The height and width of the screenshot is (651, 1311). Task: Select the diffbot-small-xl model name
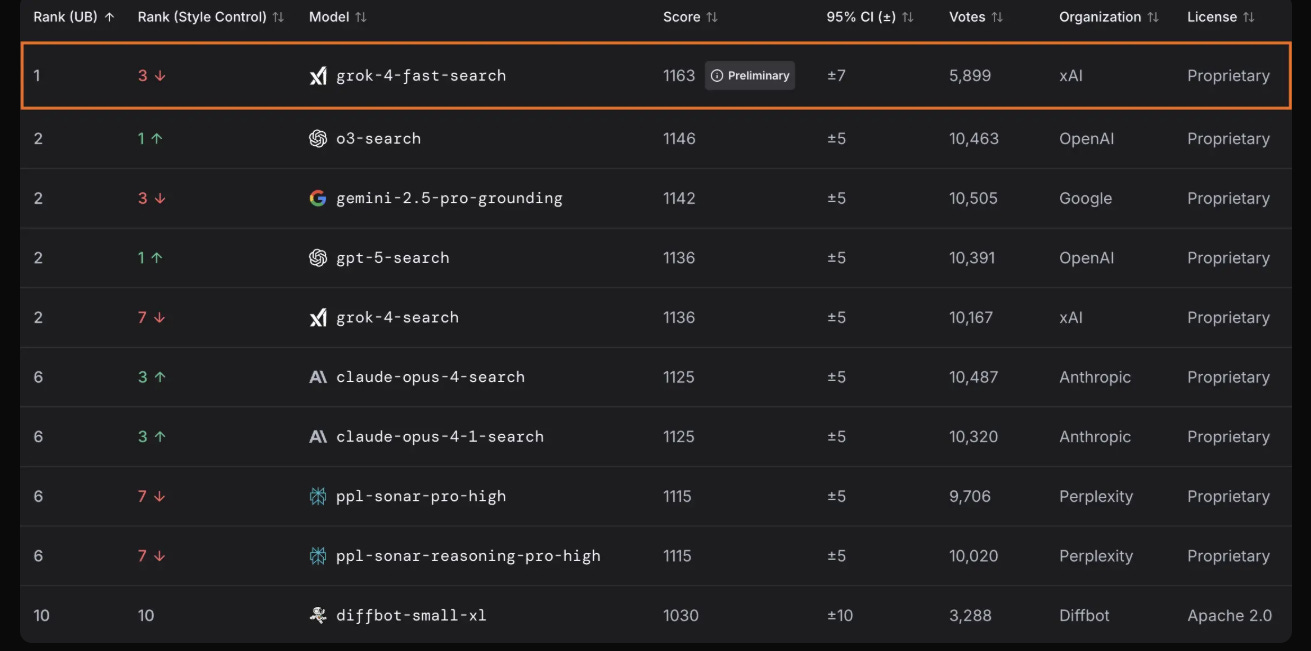tap(411, 615)
